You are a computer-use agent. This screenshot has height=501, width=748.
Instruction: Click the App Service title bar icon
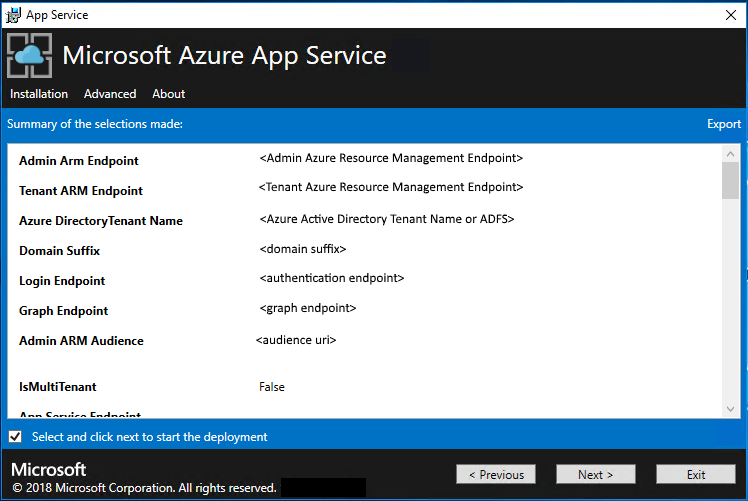(13, 15)
